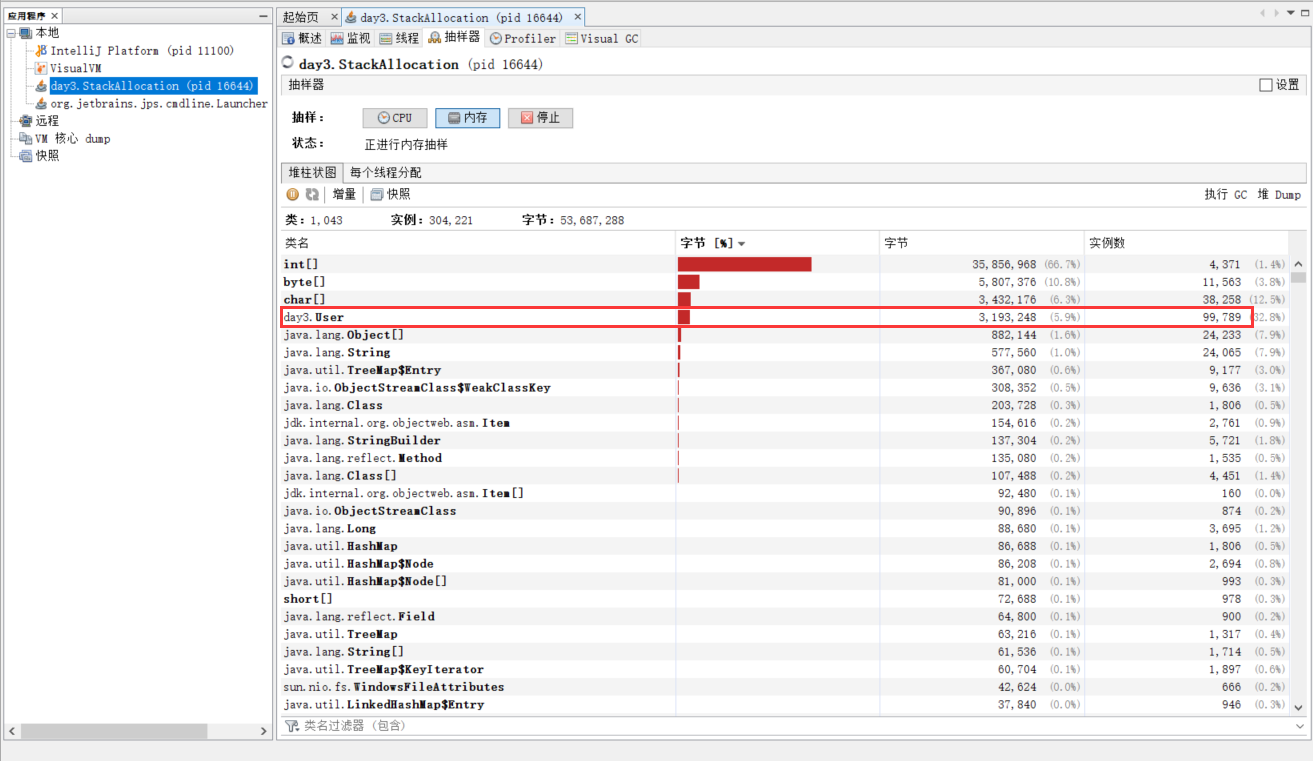Select the 抽样器 sampler tab
This screenshot has height=761, width=1313.
click(453, 37)
